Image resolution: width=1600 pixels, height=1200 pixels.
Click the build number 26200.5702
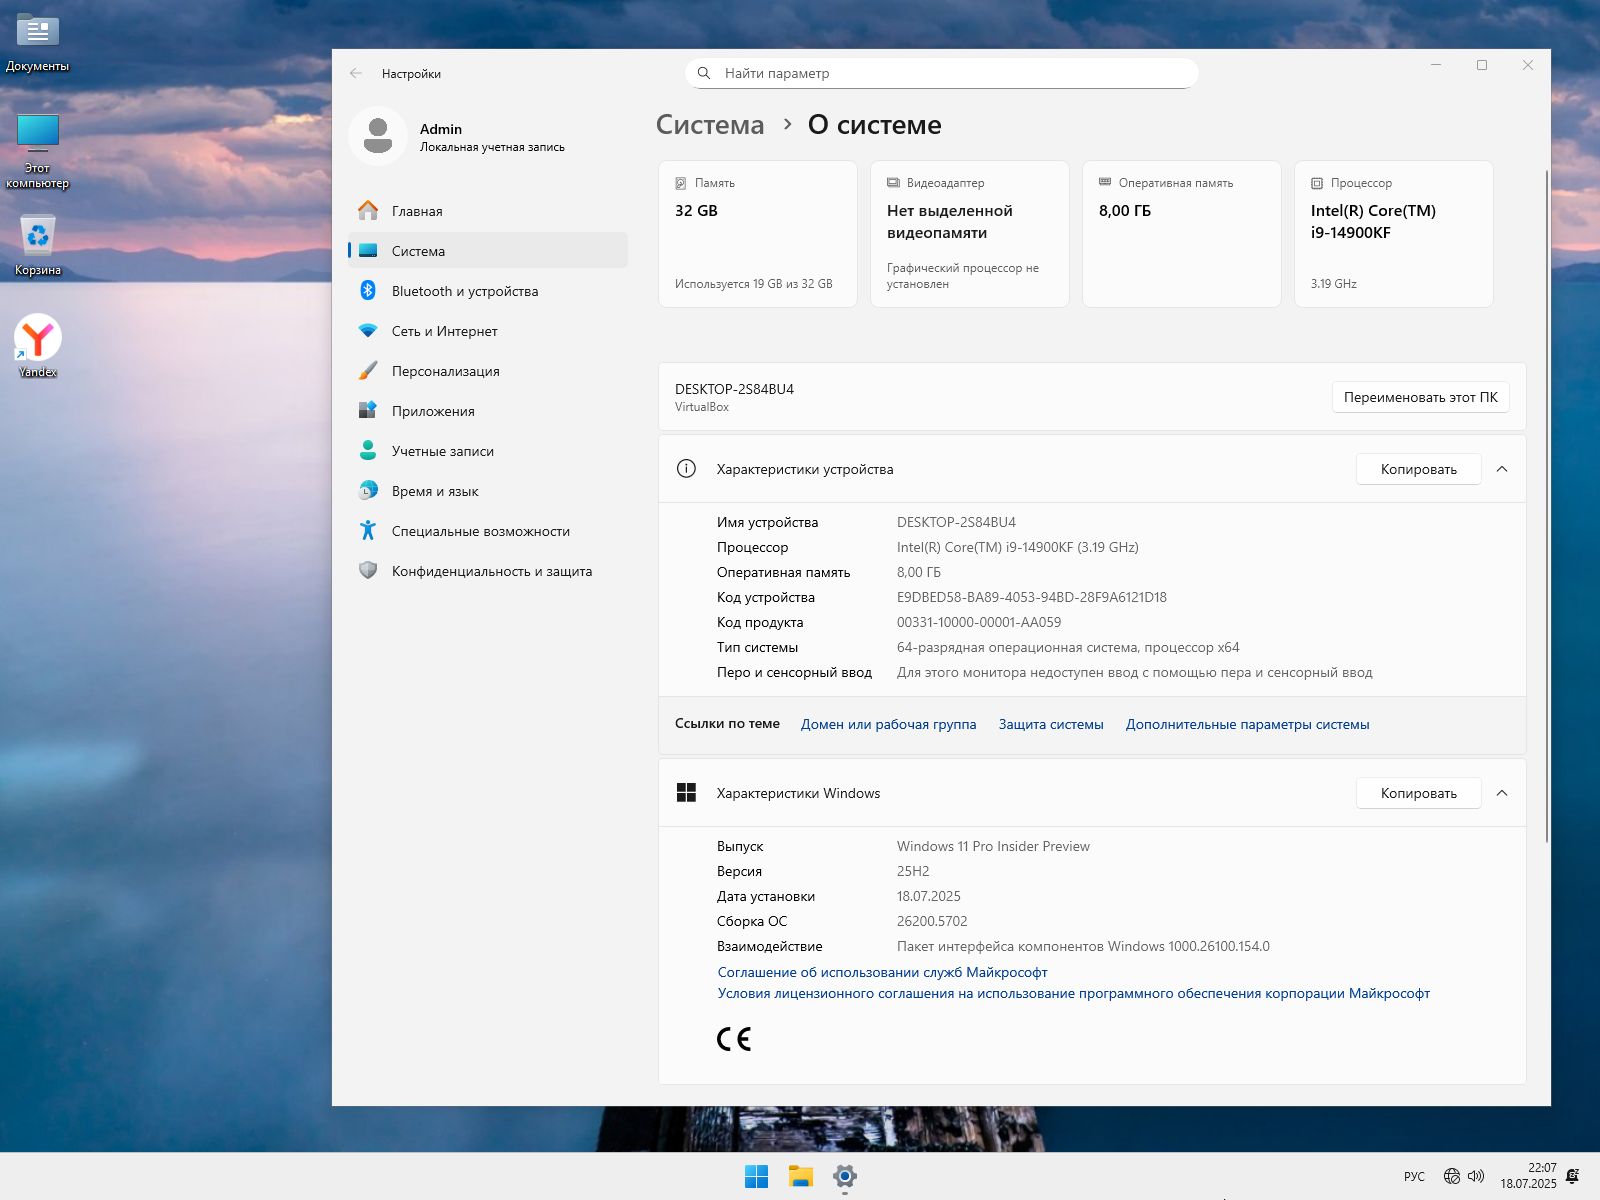tap(931, 921)
